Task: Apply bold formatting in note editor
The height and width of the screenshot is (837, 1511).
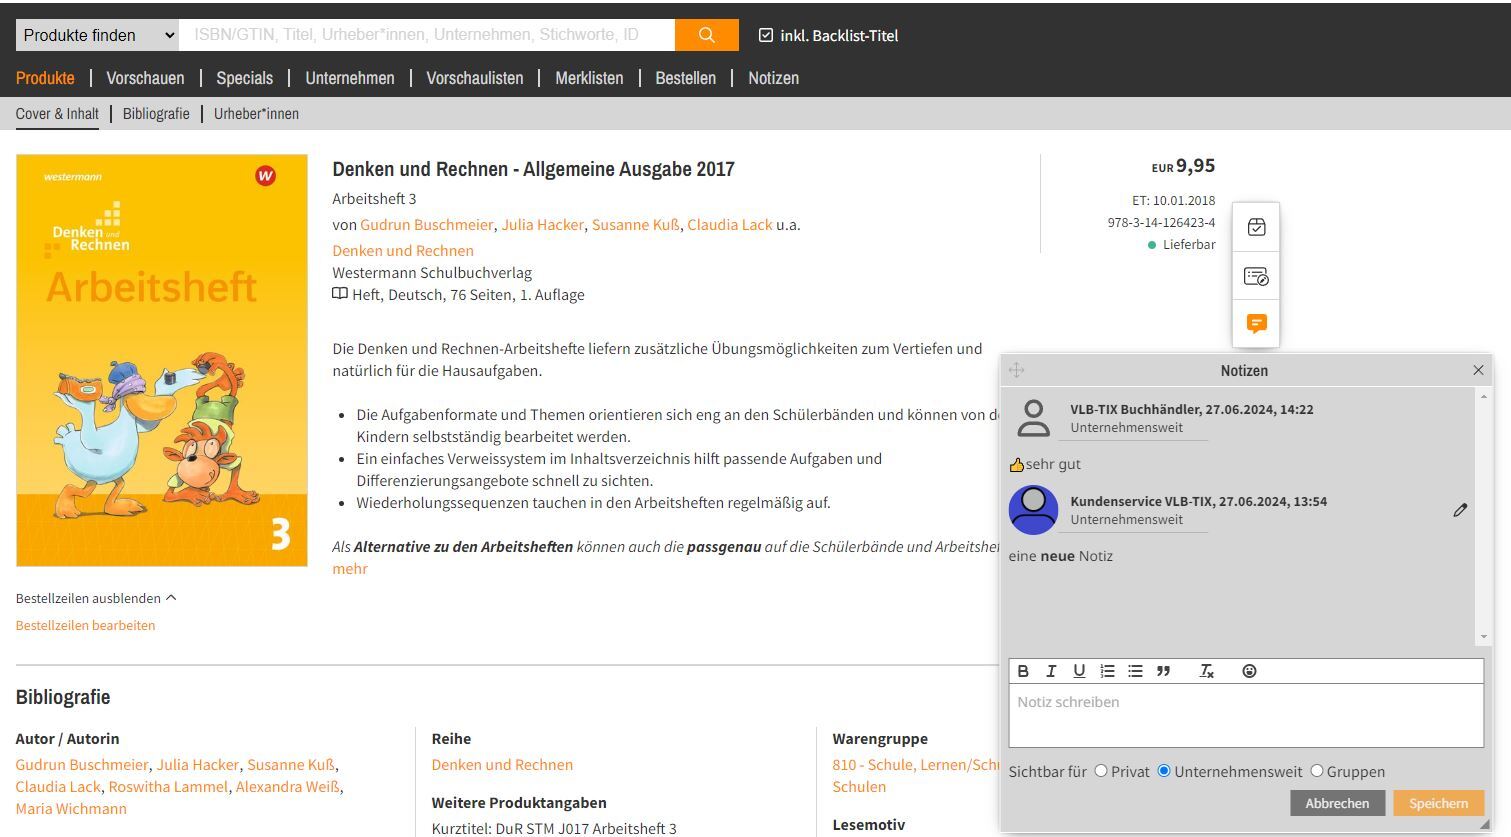Action: pos(1023,671)
